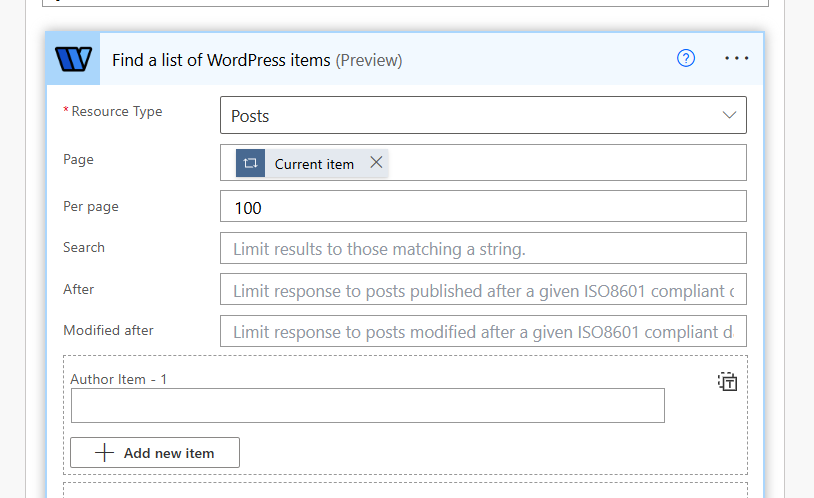Focus the Search input field

[x=483, y=248]
